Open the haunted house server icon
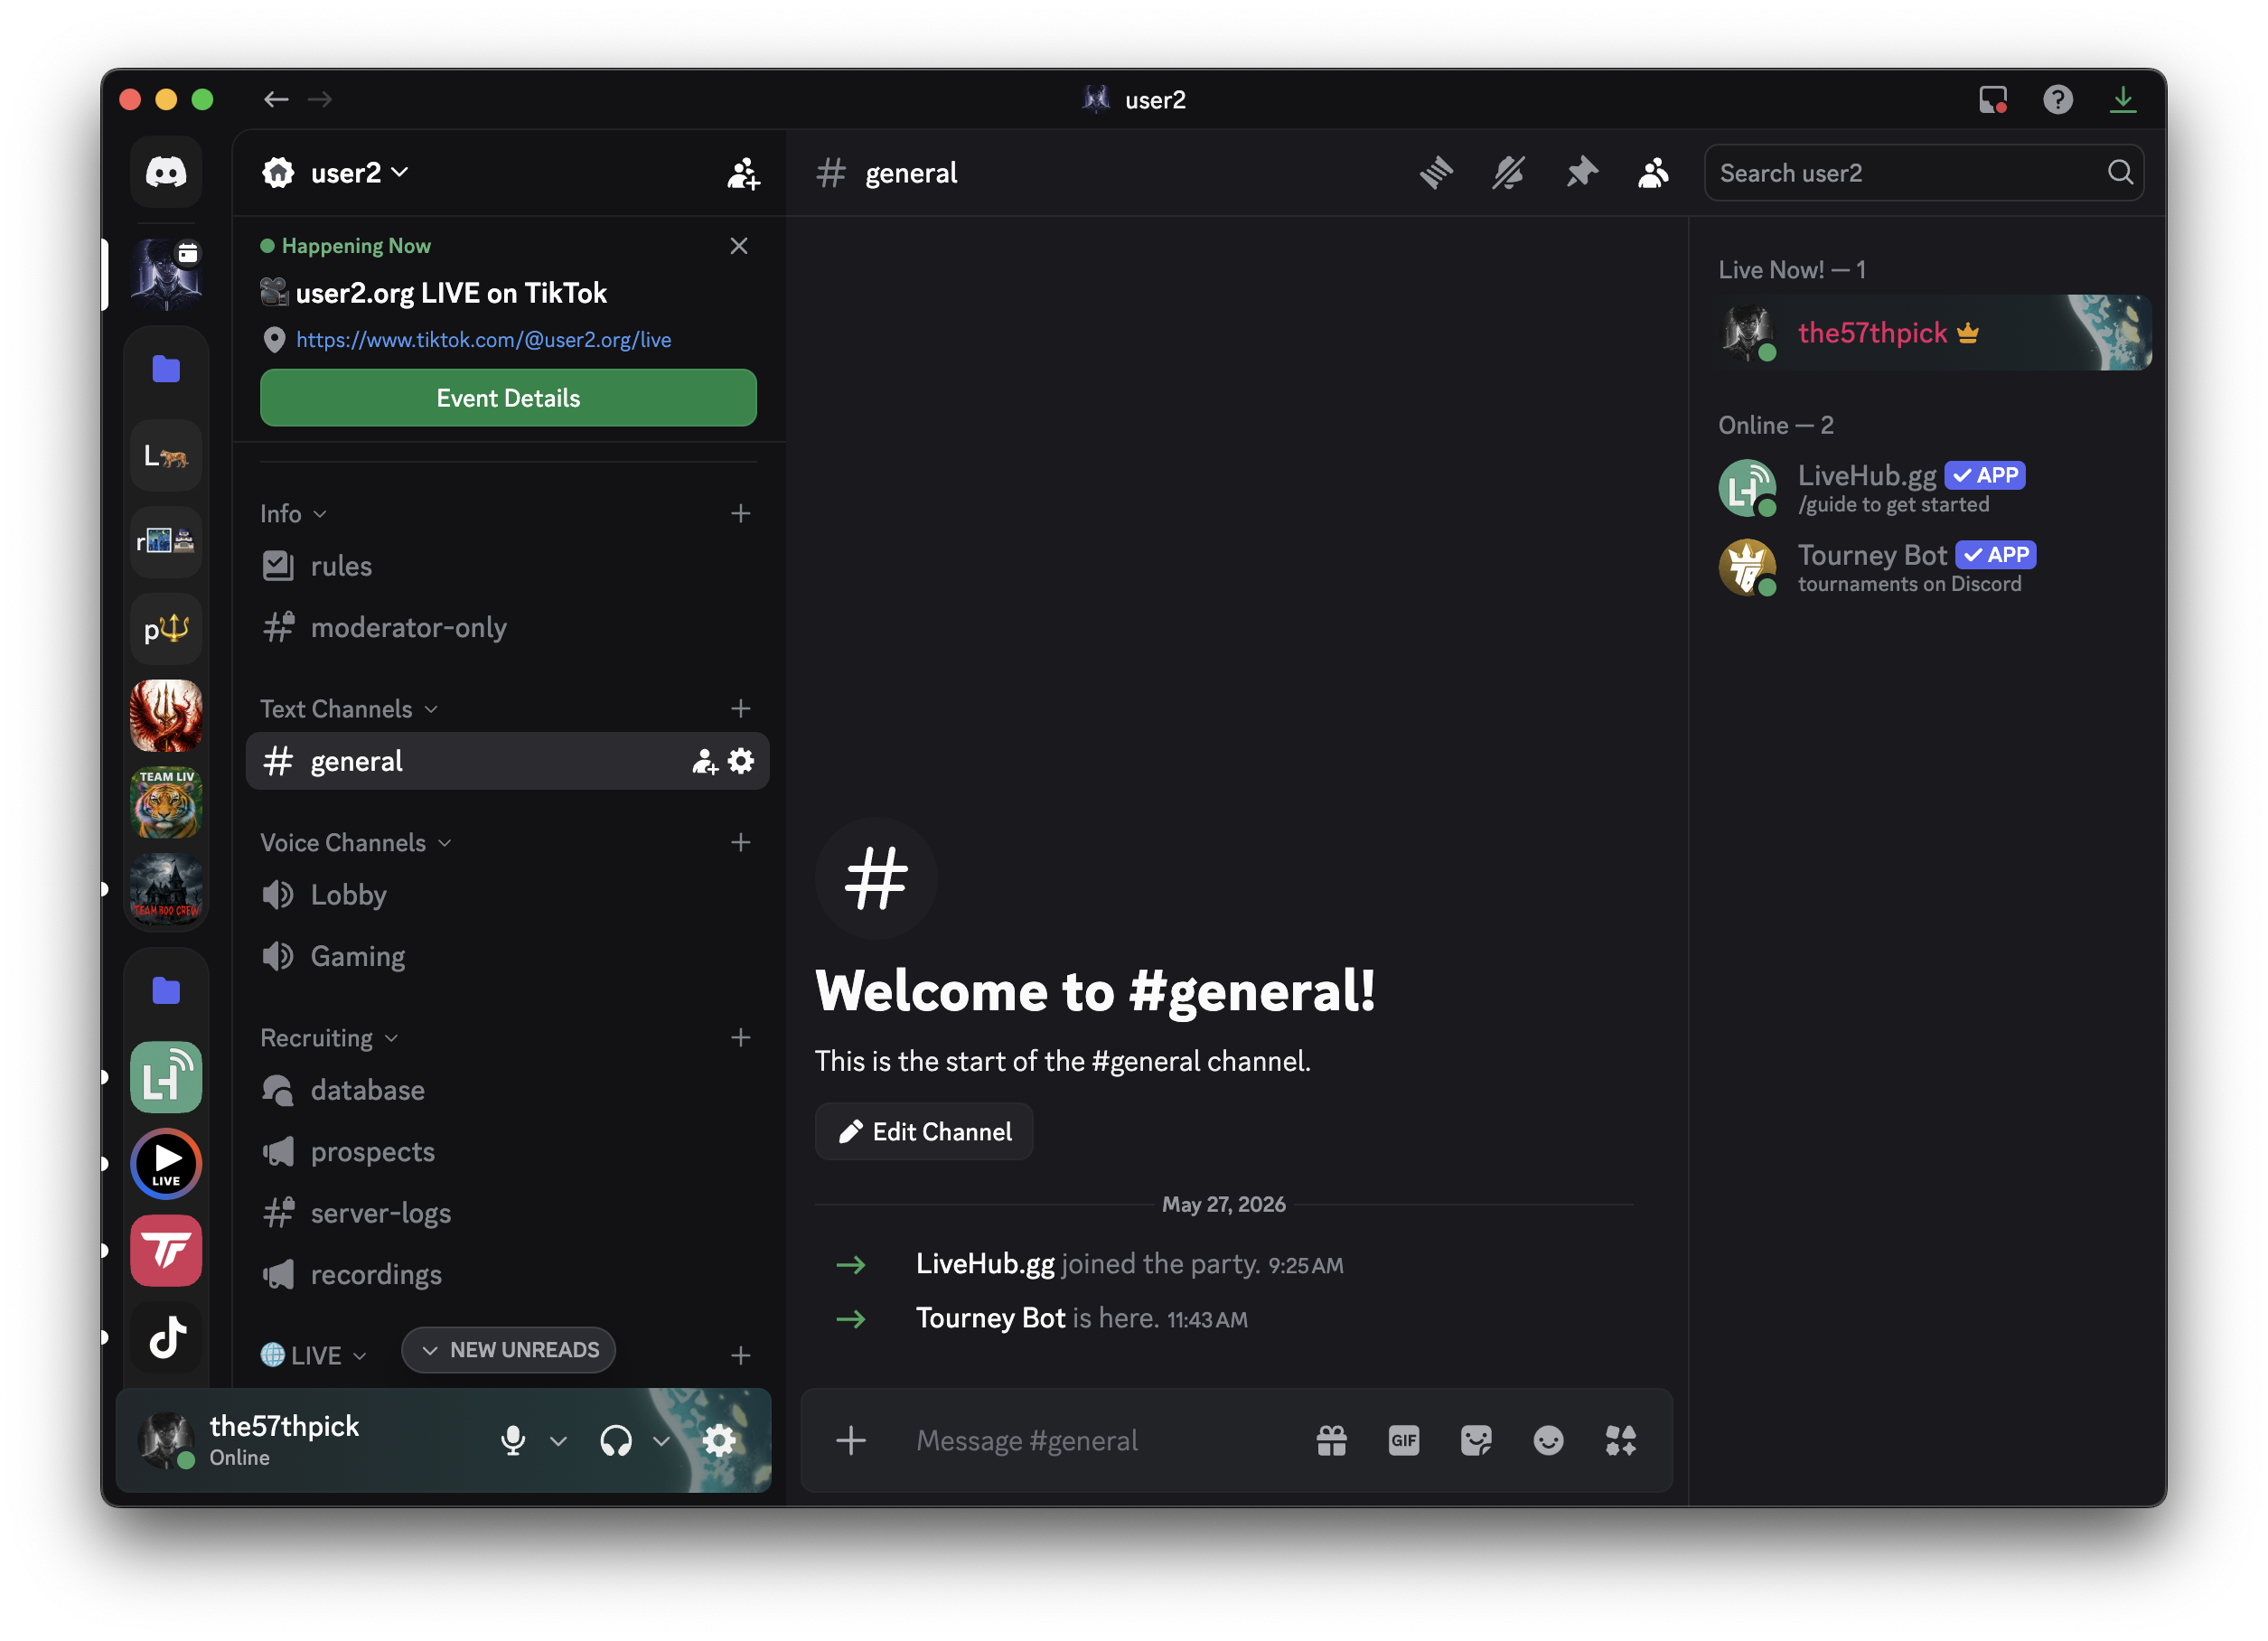This screenshot has height=1641, width=2268. pyautogui.click(x=166, y=889)
